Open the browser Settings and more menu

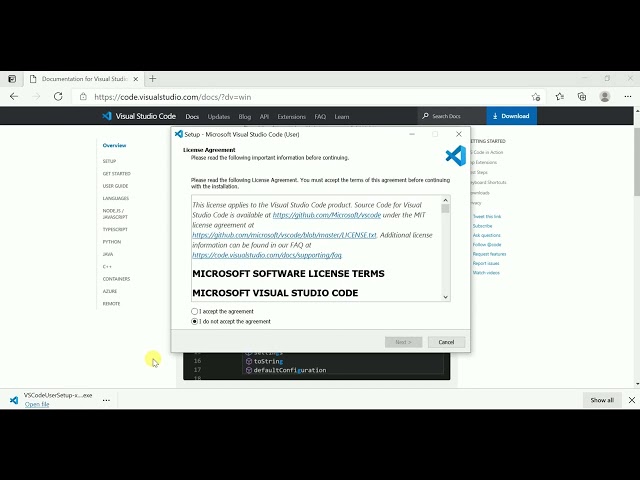[628, 97]
